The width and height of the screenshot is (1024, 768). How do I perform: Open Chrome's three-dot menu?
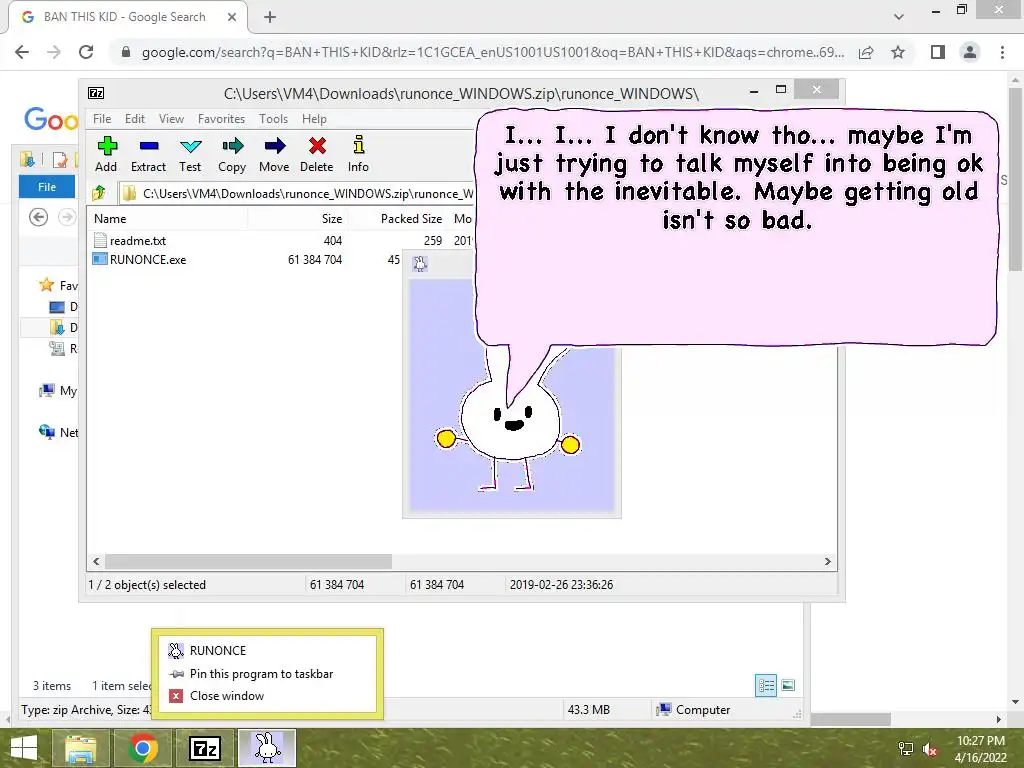[x=1002, y=52]
